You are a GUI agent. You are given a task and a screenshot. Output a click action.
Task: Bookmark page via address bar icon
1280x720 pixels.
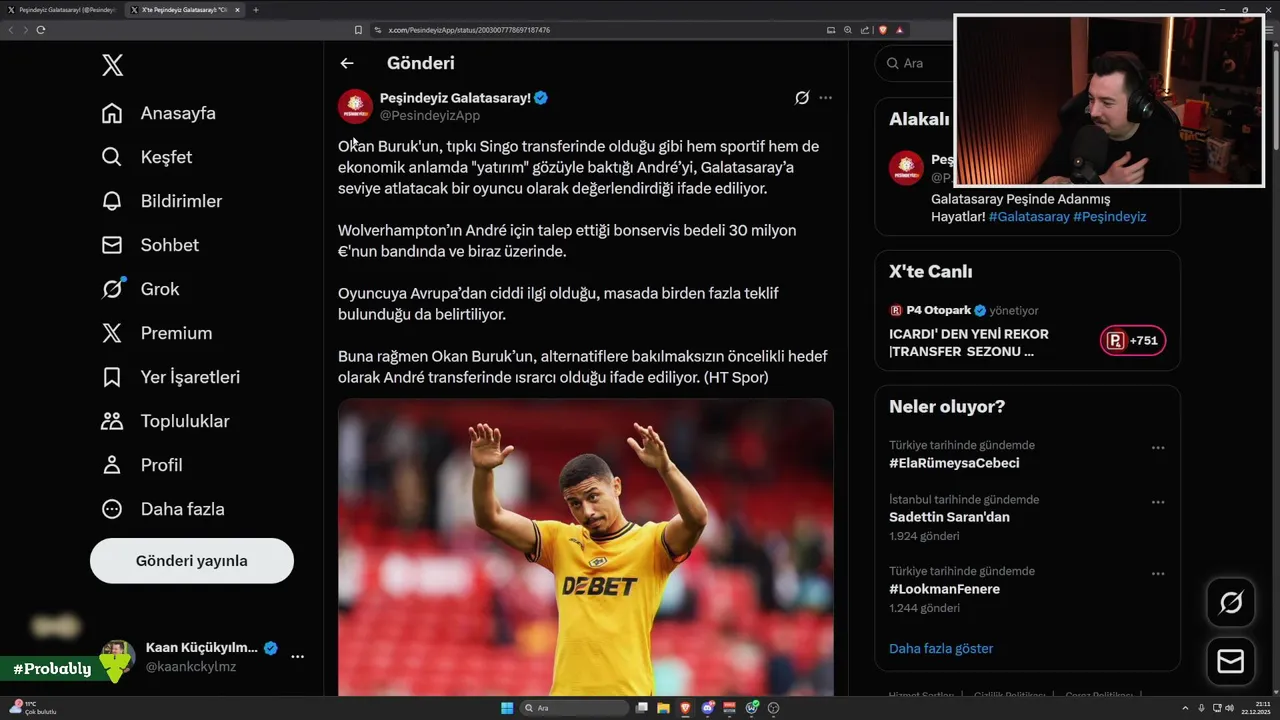358,30
